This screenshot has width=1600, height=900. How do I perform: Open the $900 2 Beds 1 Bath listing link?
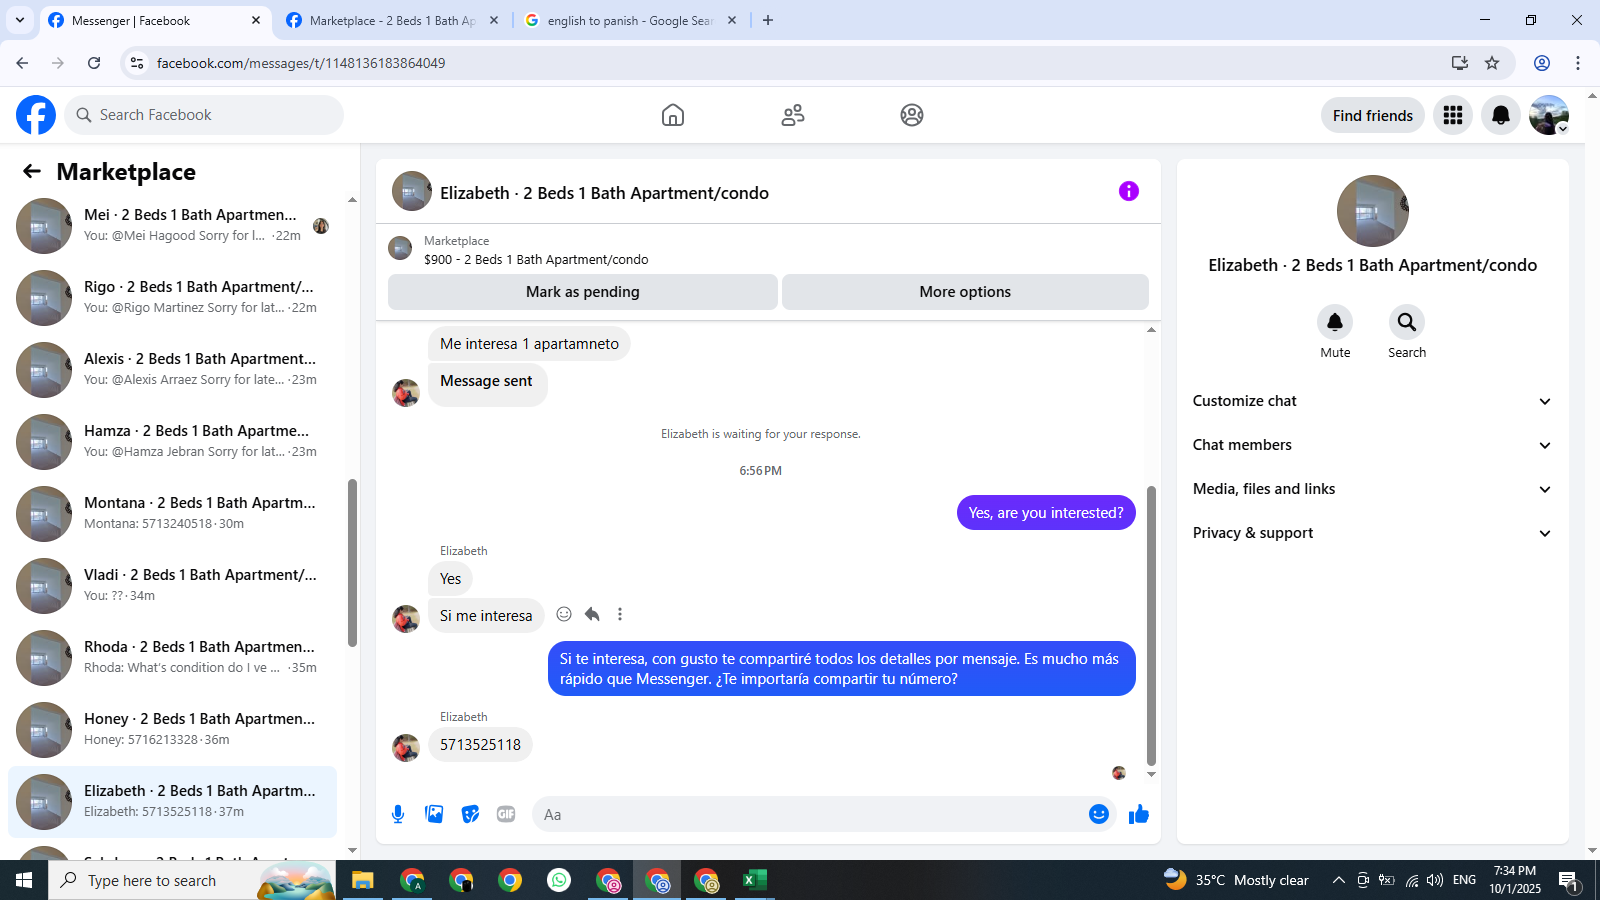coord(536,259)
